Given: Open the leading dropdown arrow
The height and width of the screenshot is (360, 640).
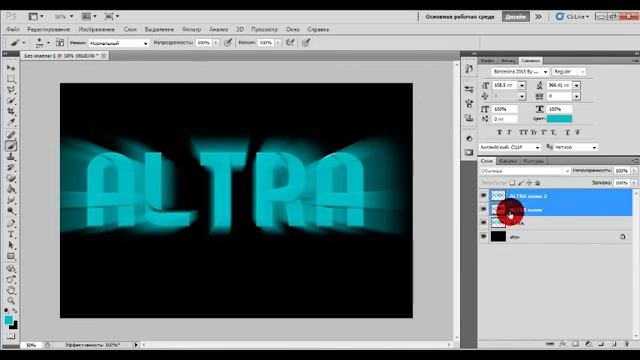Looking at the screenshot, I should coord(576,85).
